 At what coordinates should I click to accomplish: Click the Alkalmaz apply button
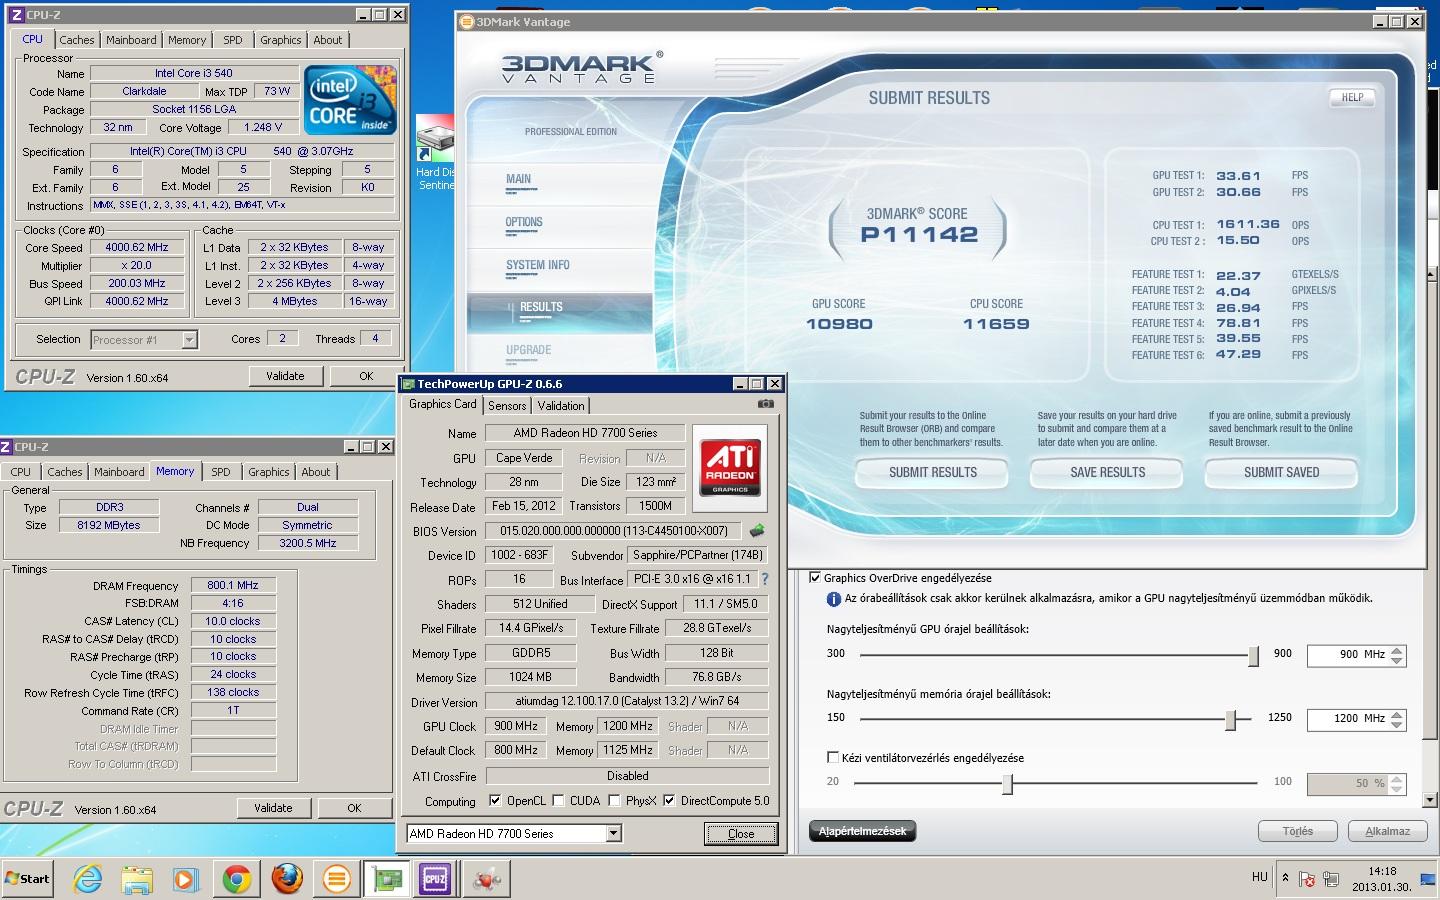[x=1387, y=831]
